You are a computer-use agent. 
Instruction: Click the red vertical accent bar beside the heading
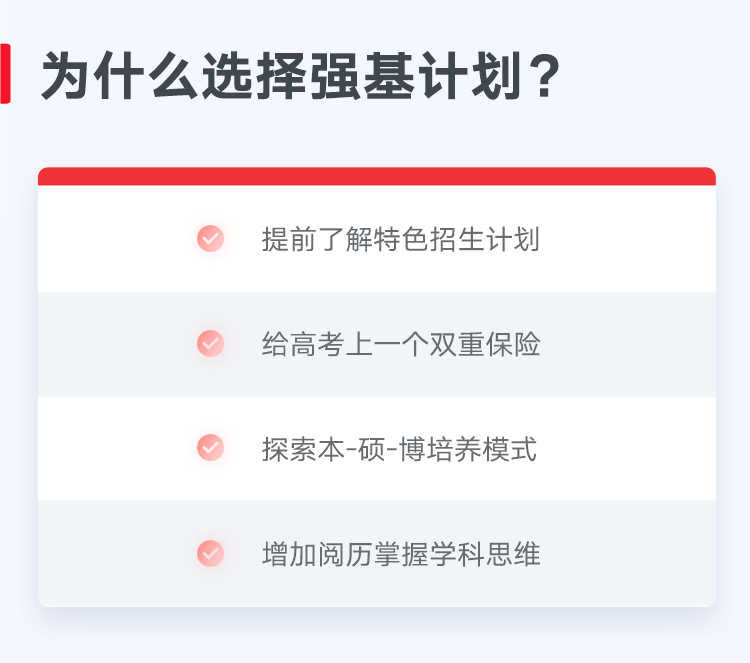(5, 74)
